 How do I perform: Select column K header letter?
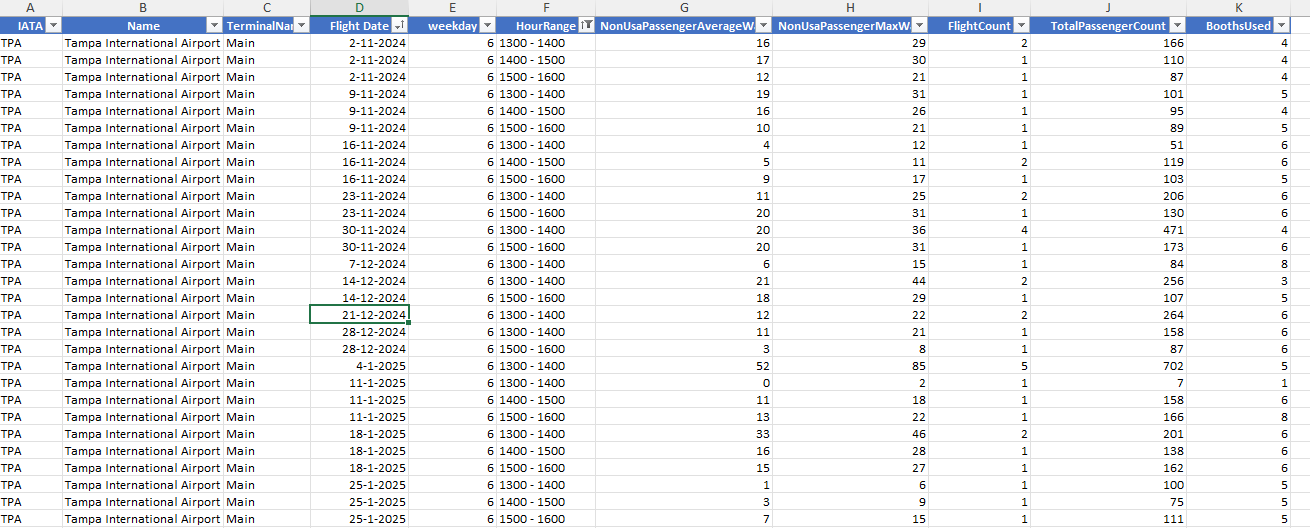1249,8
